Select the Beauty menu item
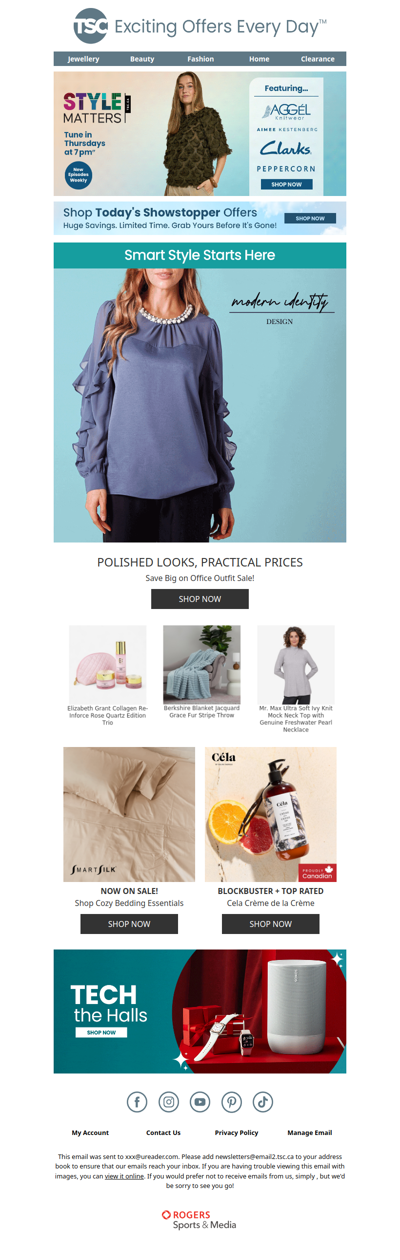Screen dimensions: 400x1260 142,59
